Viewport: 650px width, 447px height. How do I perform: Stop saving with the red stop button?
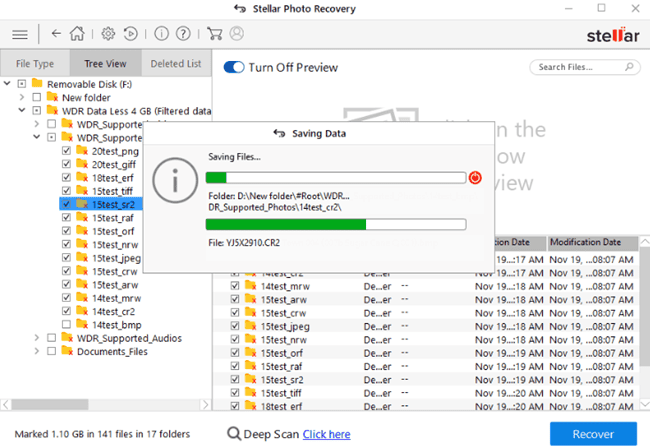(475, 177)
